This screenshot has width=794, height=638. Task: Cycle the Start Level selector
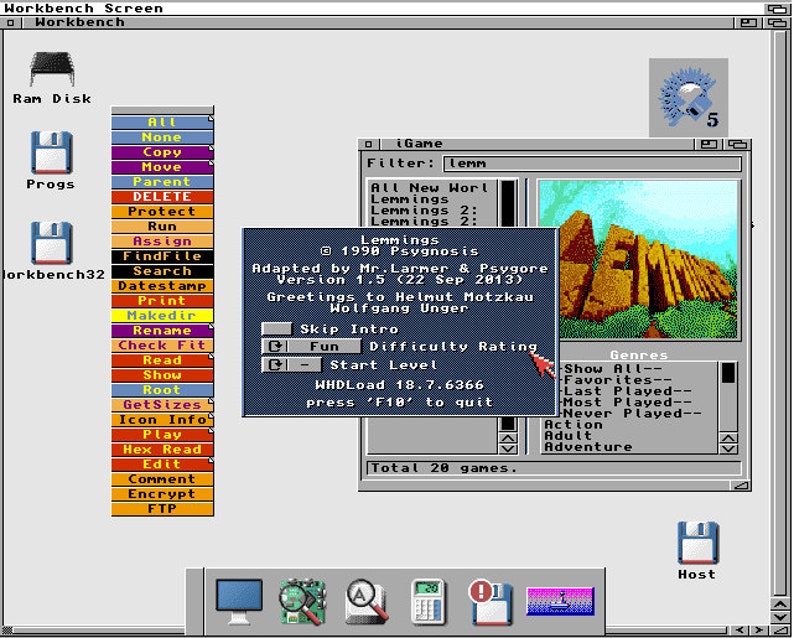click(291, 365)
